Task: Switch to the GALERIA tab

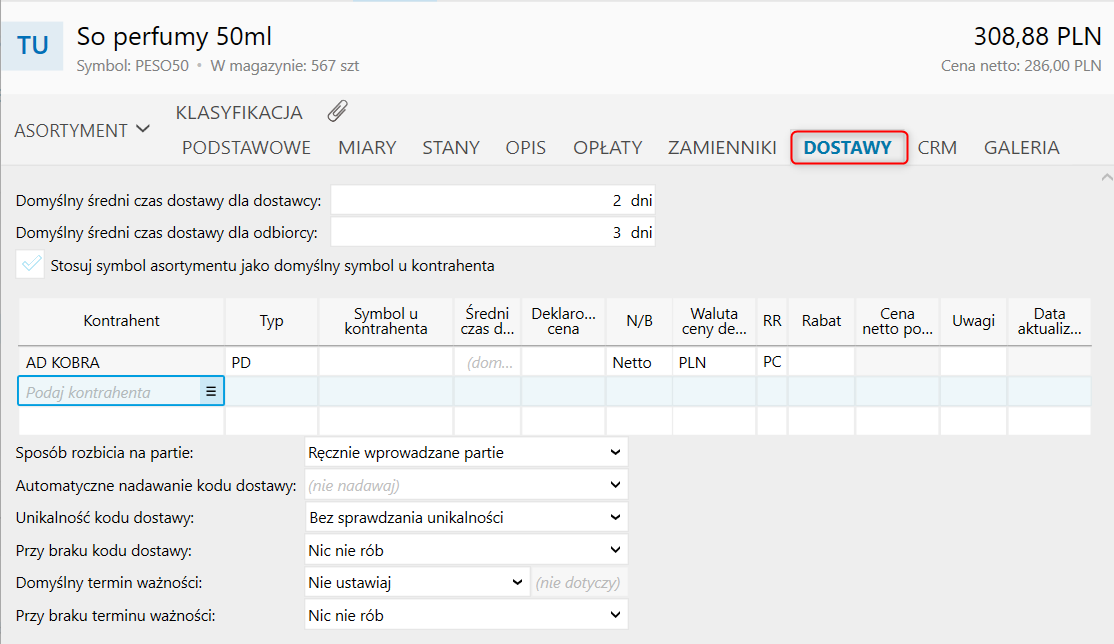Action: (x=1021, y=147)
